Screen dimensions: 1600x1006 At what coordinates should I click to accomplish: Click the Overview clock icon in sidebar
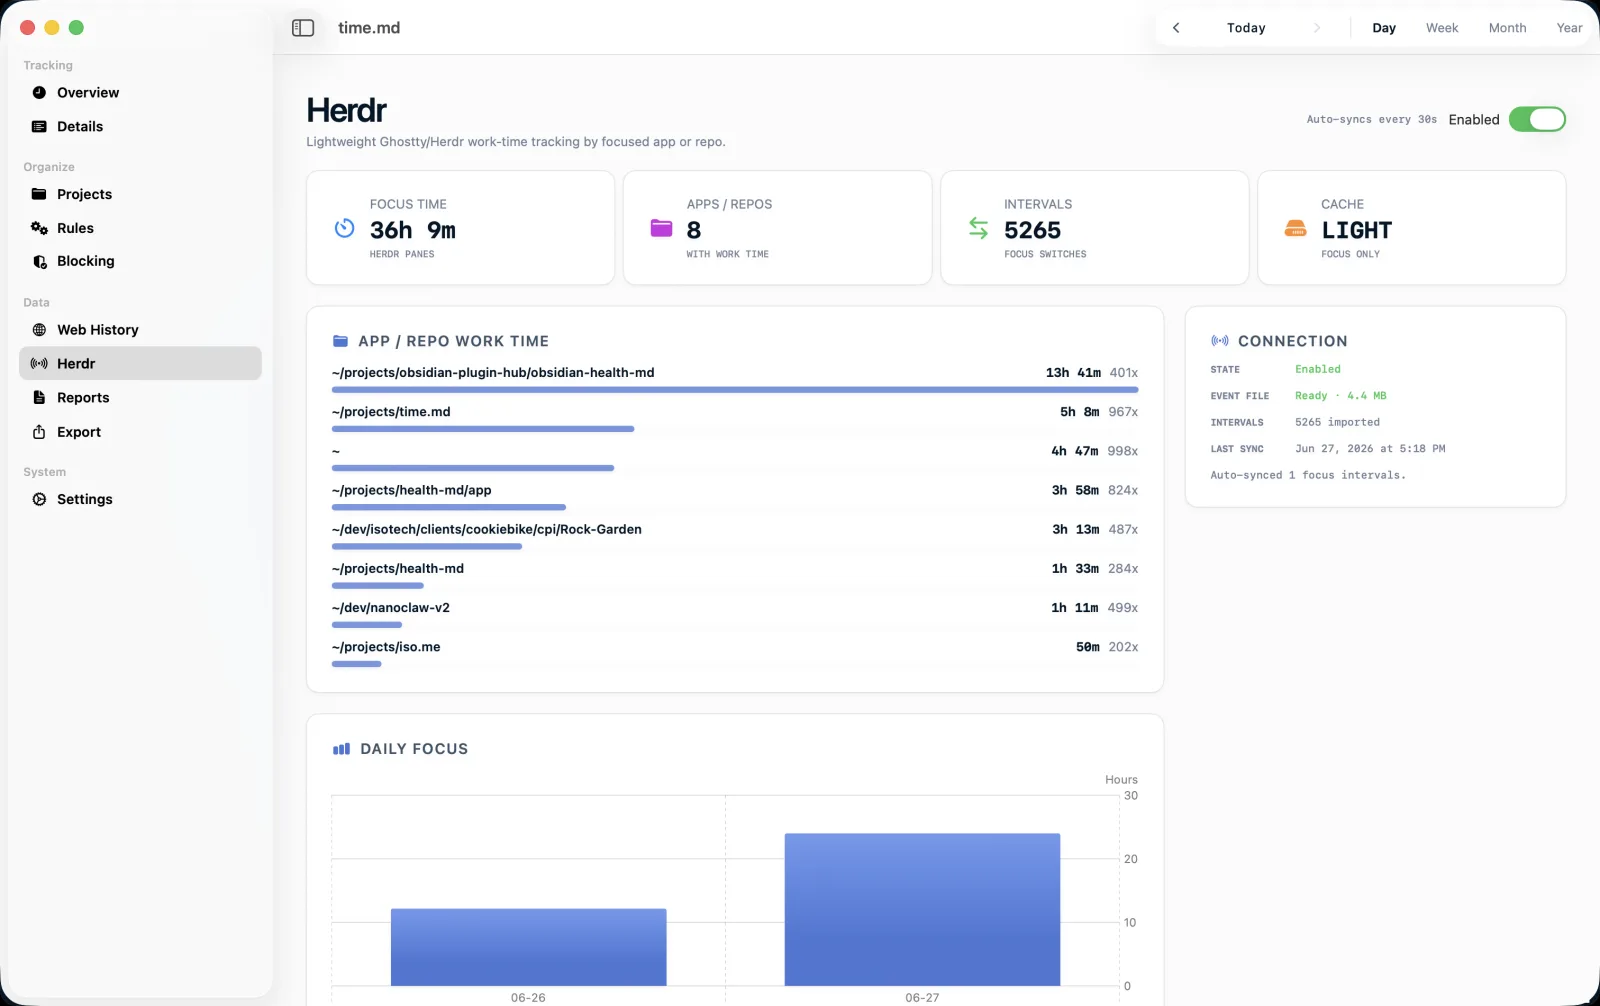[39, 92]
